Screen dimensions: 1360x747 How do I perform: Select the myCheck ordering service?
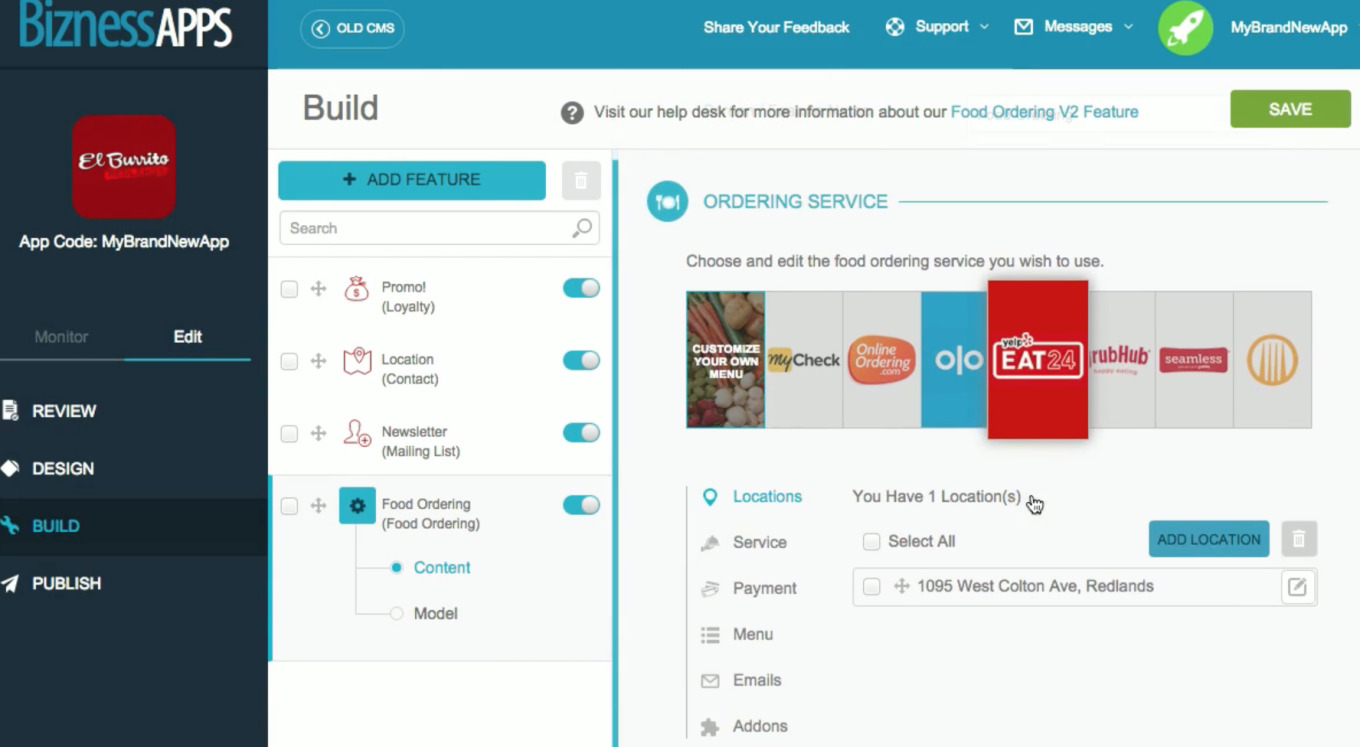[804, 360]
